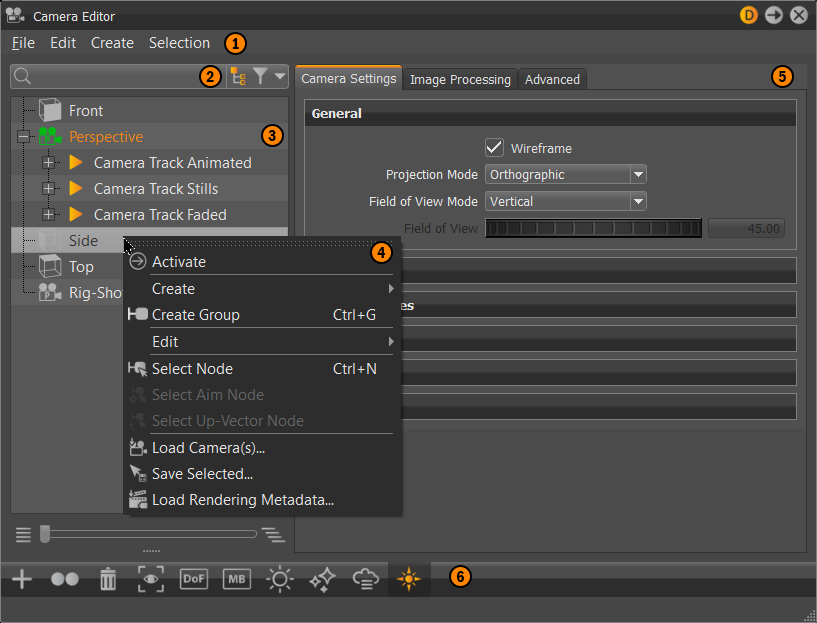The width and height of the screenshot is (817, 623).
Task: Click the camera search input field
Action: point(118,77)
